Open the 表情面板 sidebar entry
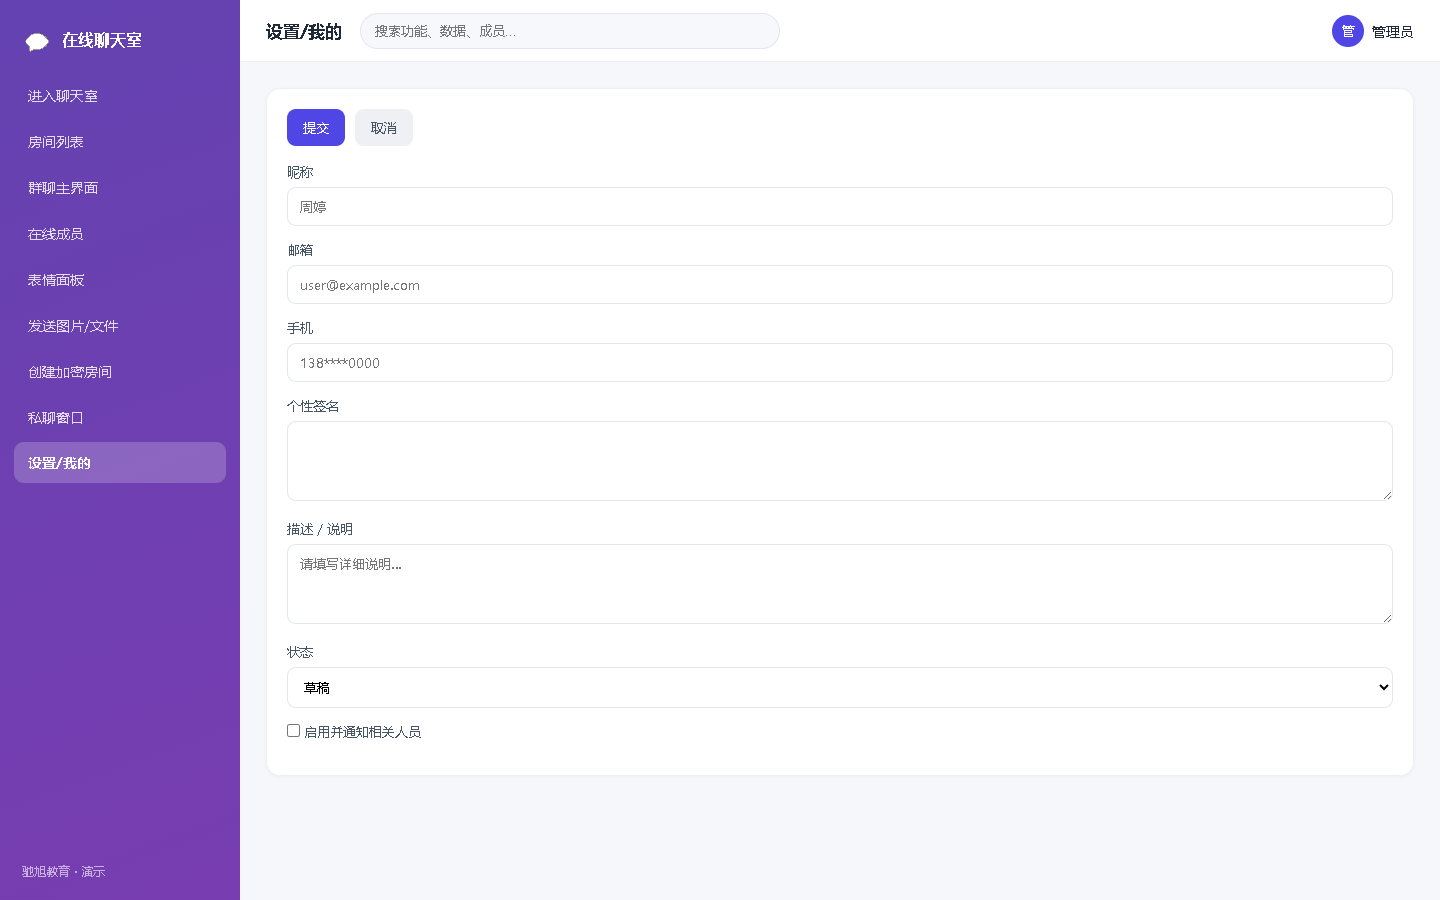The image size is (1440, 900). (120, 280)
